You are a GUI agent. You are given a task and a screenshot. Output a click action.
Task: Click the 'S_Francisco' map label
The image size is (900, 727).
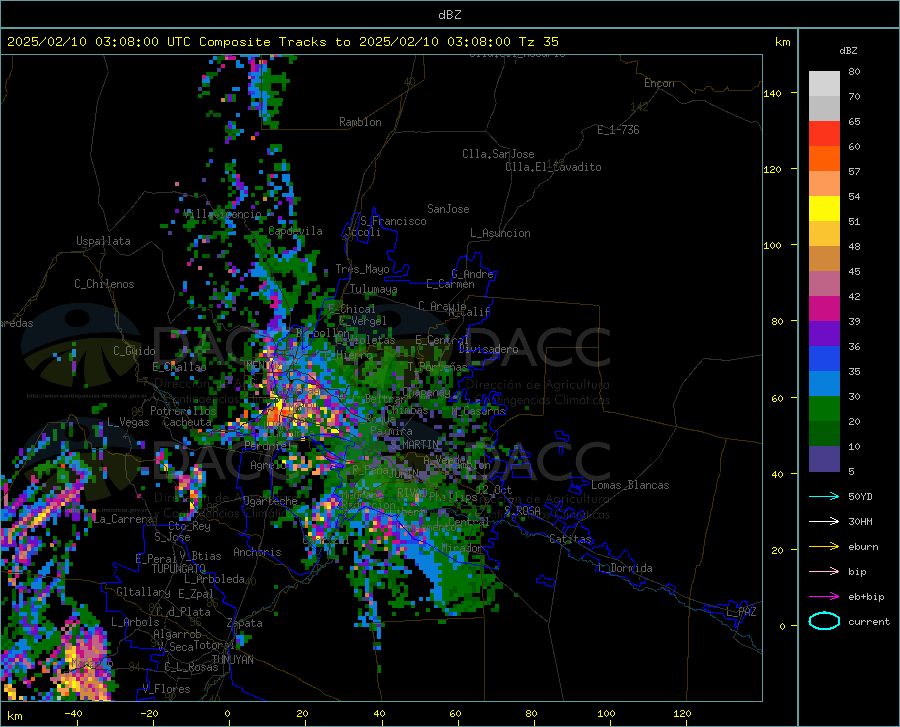(393, 221)
